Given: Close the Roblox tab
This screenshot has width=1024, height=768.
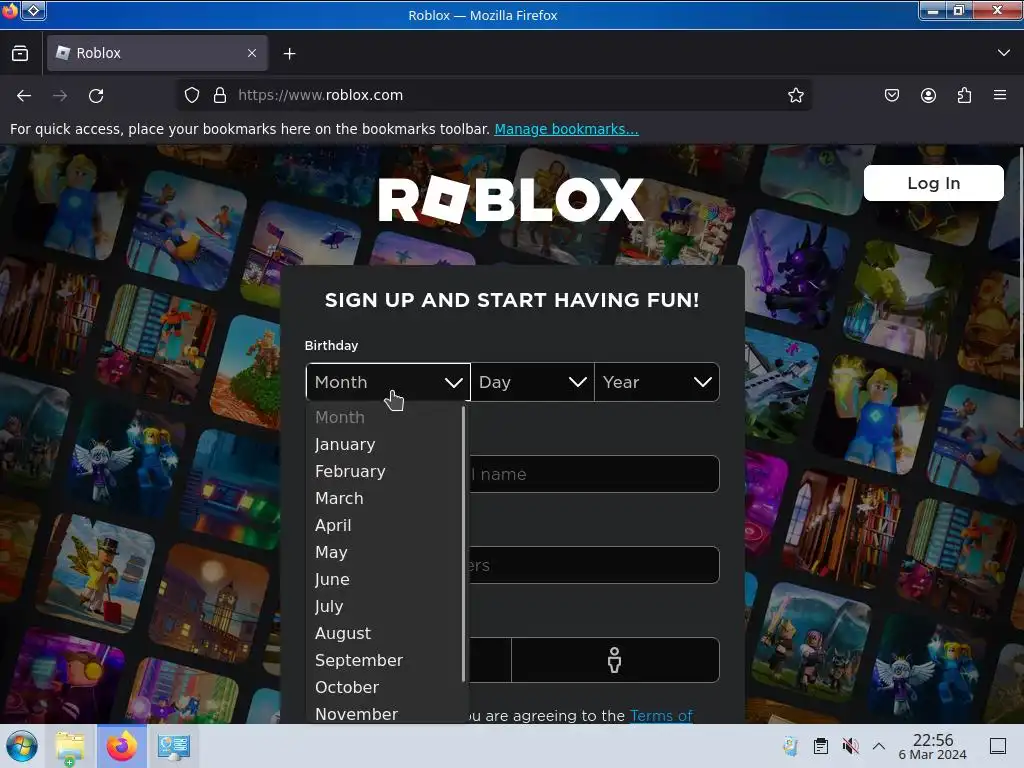Looking at the screenshot, I should [x=252, y=53].
